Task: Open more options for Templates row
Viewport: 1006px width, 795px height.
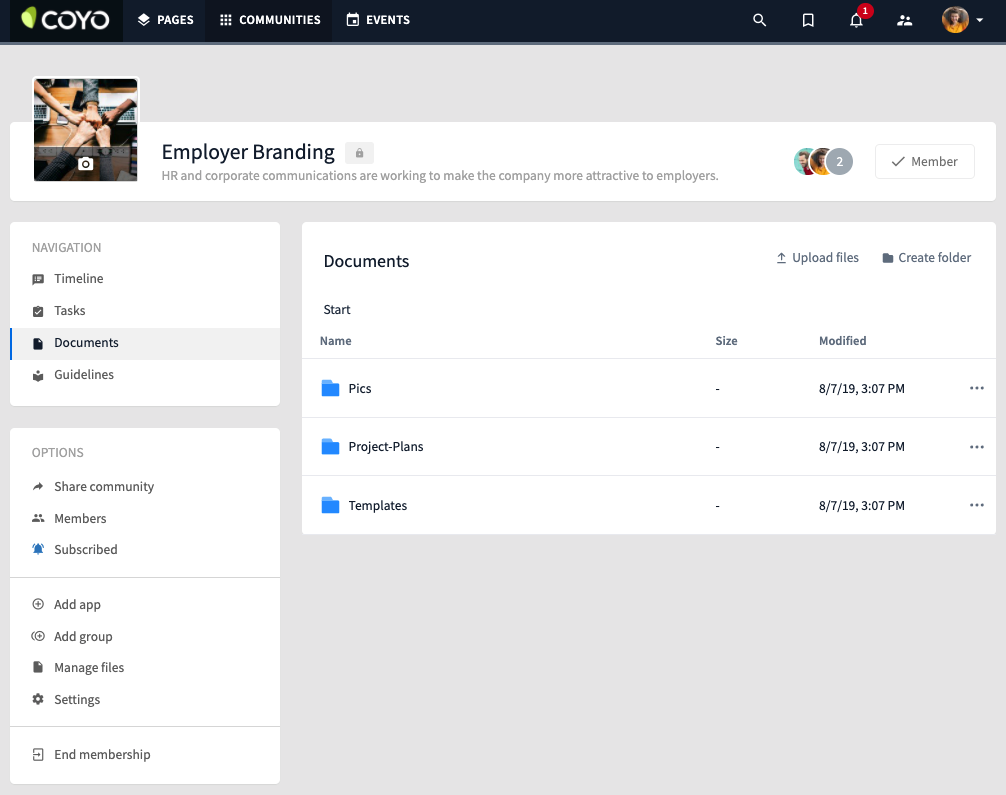Action: tap(976, 506)
